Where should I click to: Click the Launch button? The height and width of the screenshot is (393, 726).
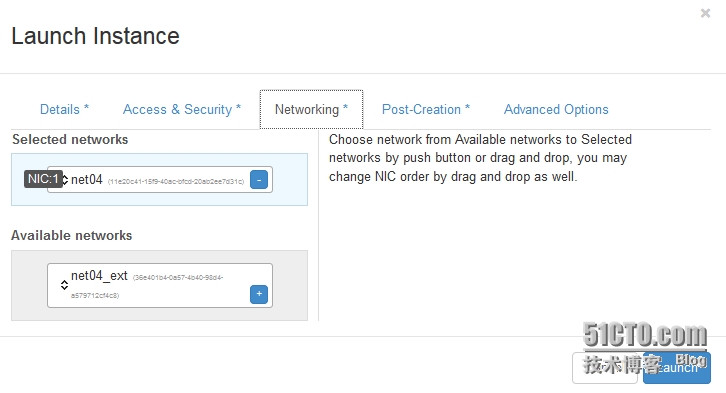click(676, 368)
